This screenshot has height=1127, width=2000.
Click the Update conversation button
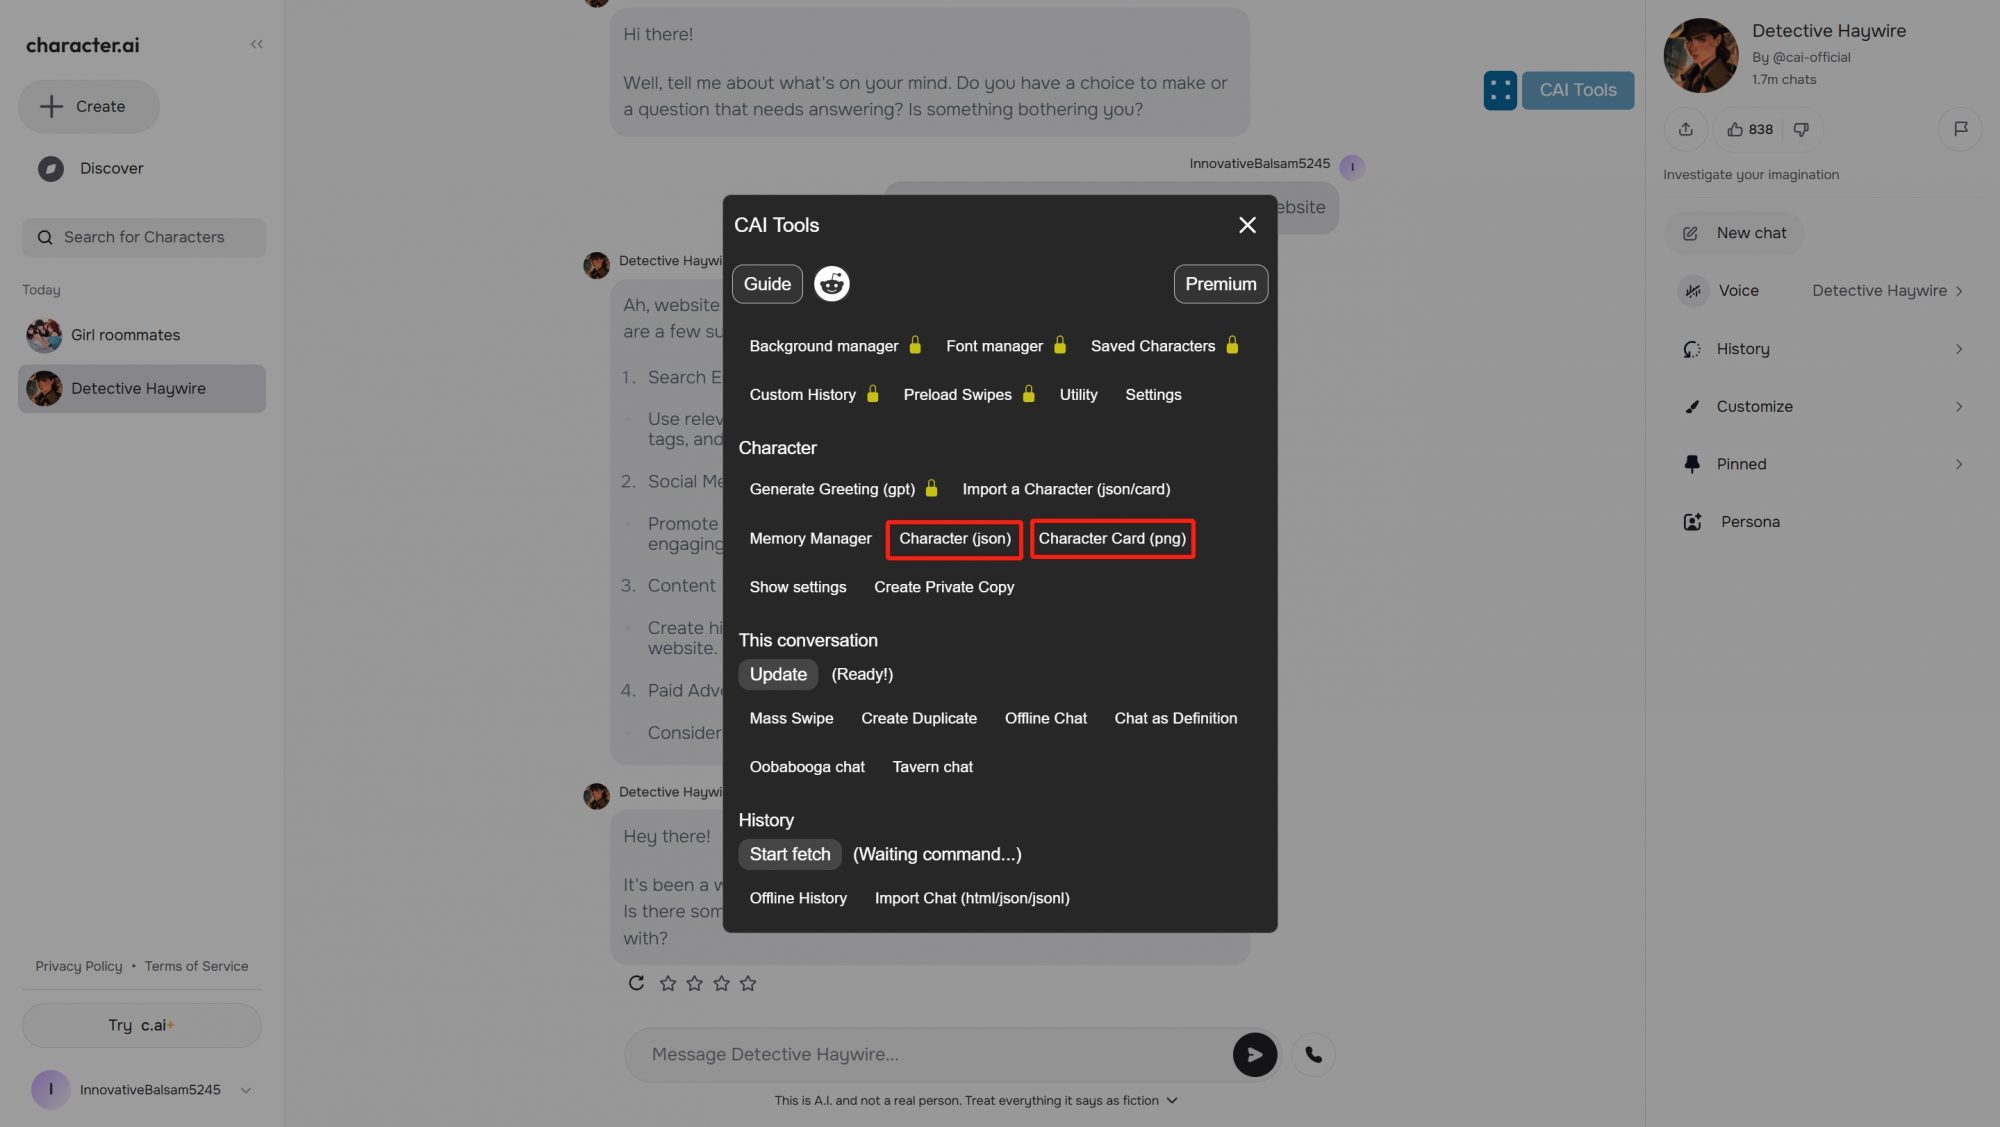pyautogui.click(x=778, y=674)
